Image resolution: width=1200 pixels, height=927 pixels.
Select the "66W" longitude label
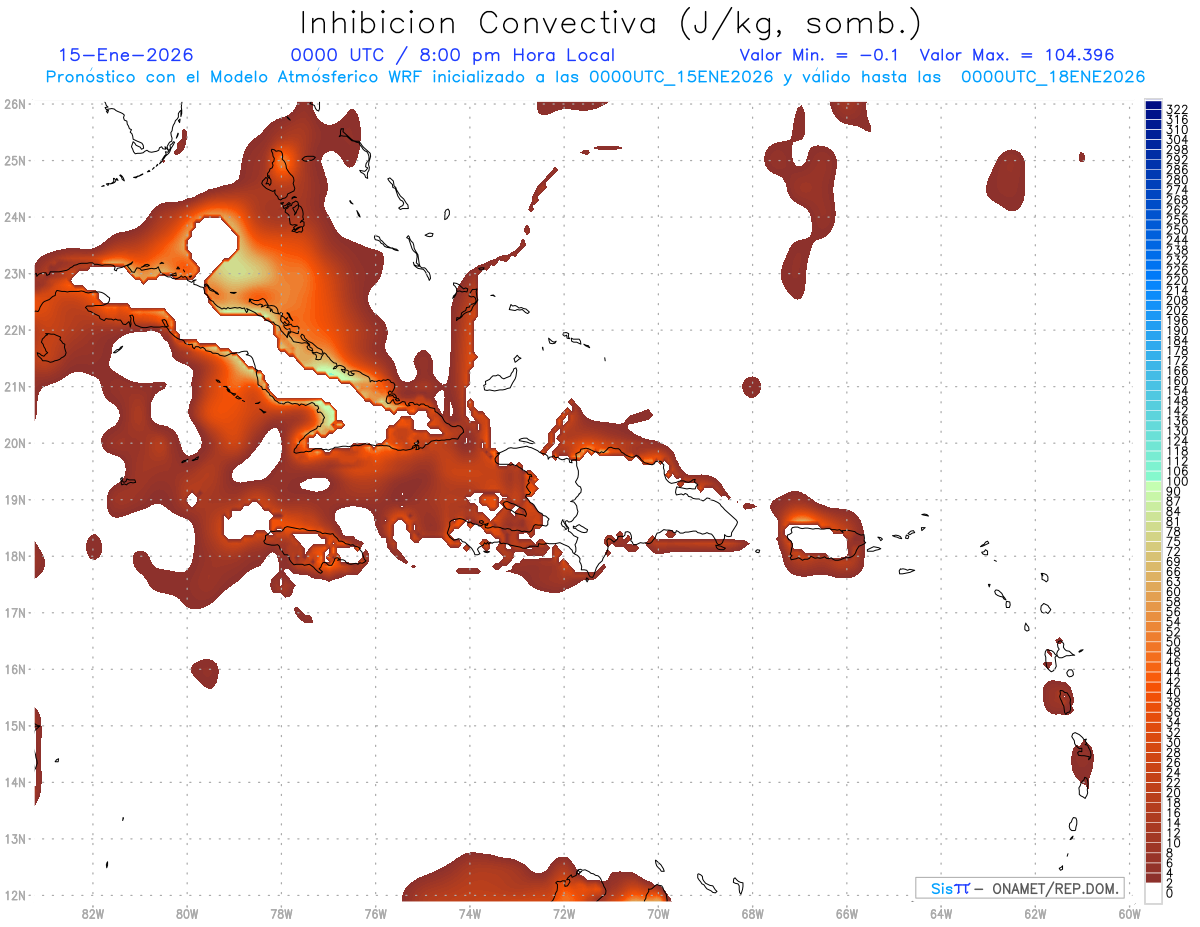(847, 914)
